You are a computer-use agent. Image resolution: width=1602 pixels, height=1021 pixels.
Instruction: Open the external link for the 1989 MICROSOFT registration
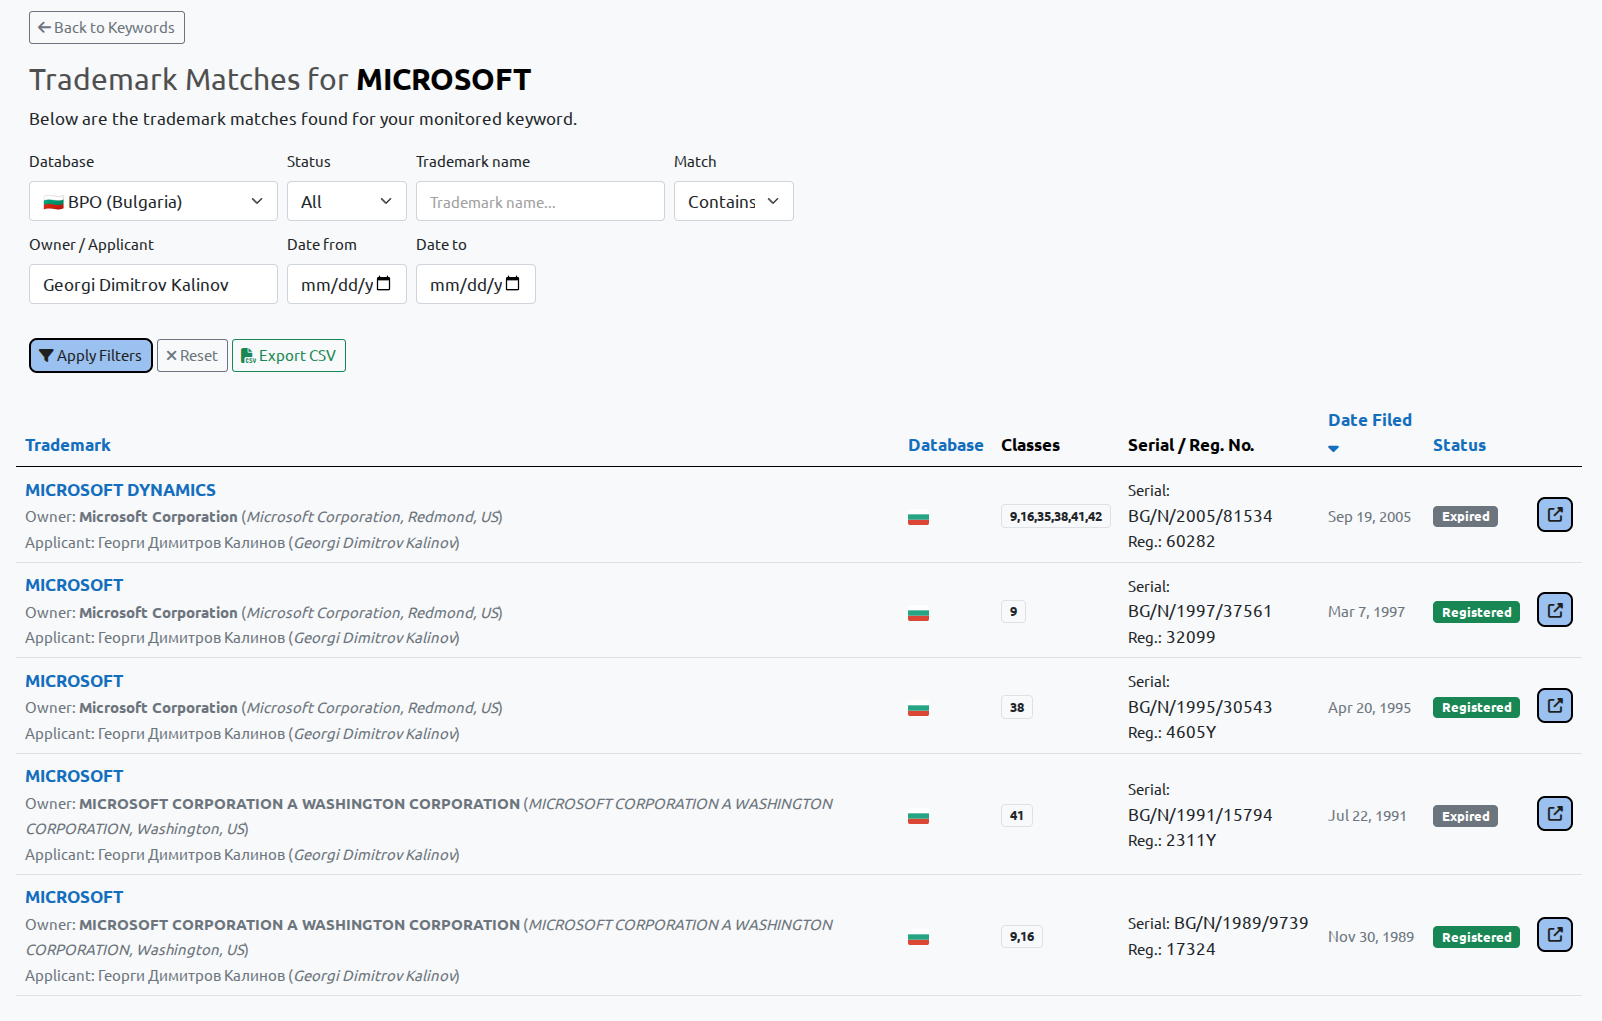pos(1554,934)
